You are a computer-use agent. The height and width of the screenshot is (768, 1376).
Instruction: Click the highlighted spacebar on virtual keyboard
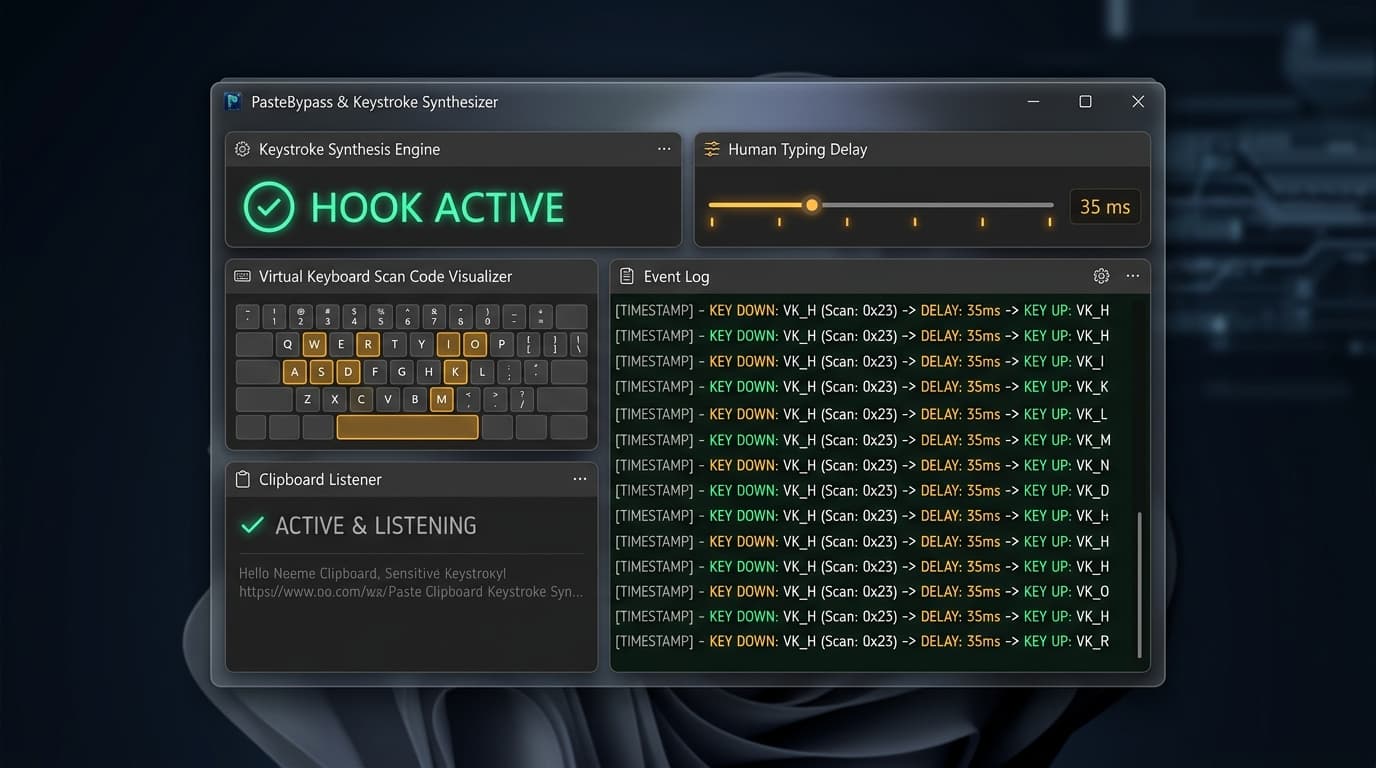[407, 427]
